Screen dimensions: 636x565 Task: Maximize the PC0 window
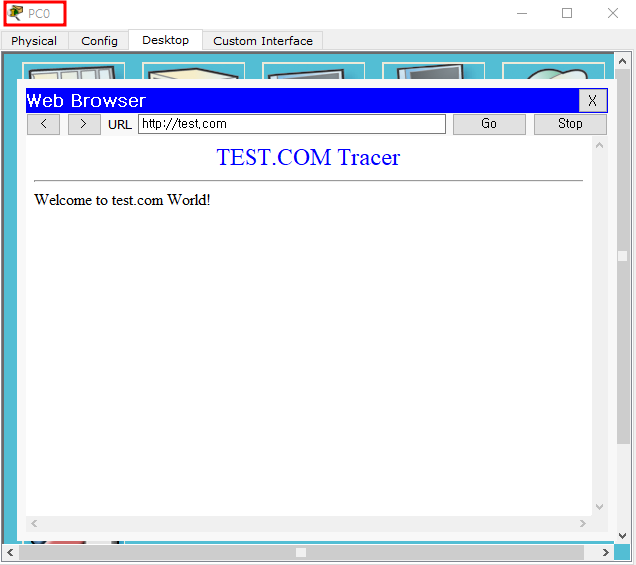pos(567,13)
